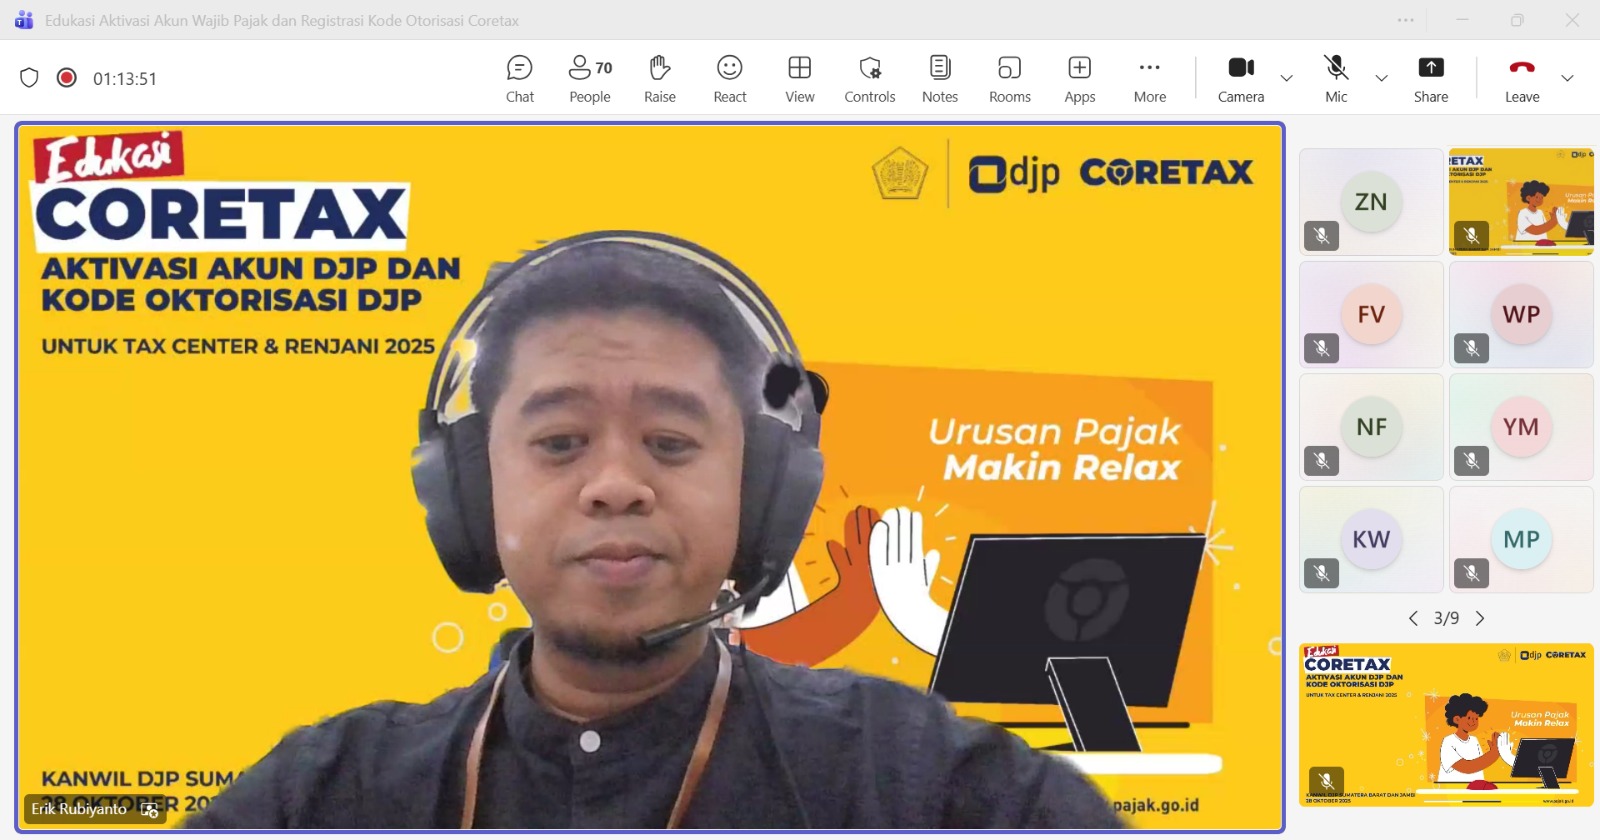Toggle the Camera on or off
1600x840 pixels.
pyautogui.click(x=1241, y=79)
